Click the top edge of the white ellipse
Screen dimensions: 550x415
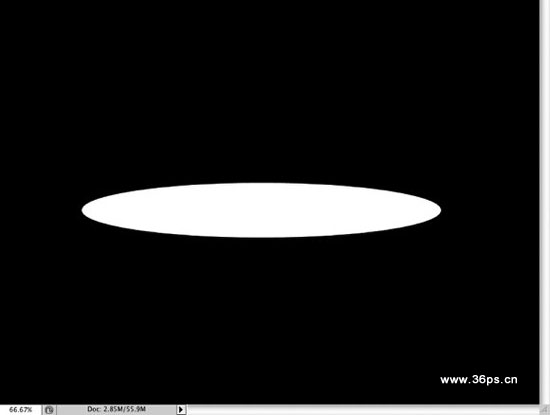[x=261, y=183]
